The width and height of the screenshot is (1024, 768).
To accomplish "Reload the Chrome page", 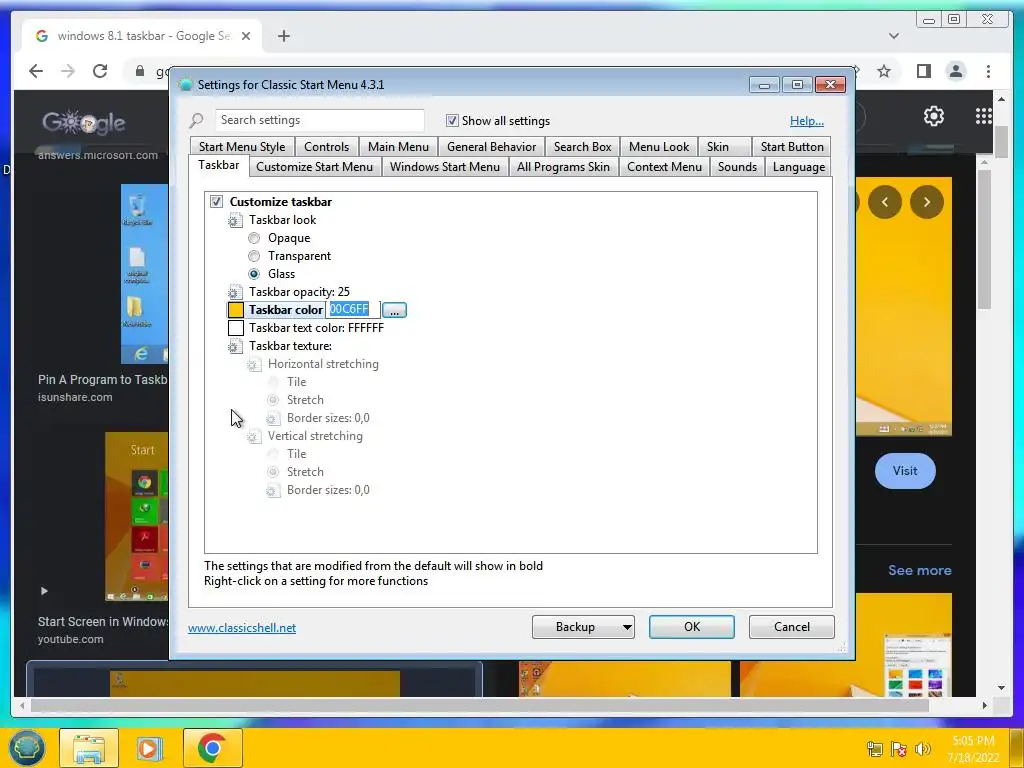I will [x=100, y=71].
